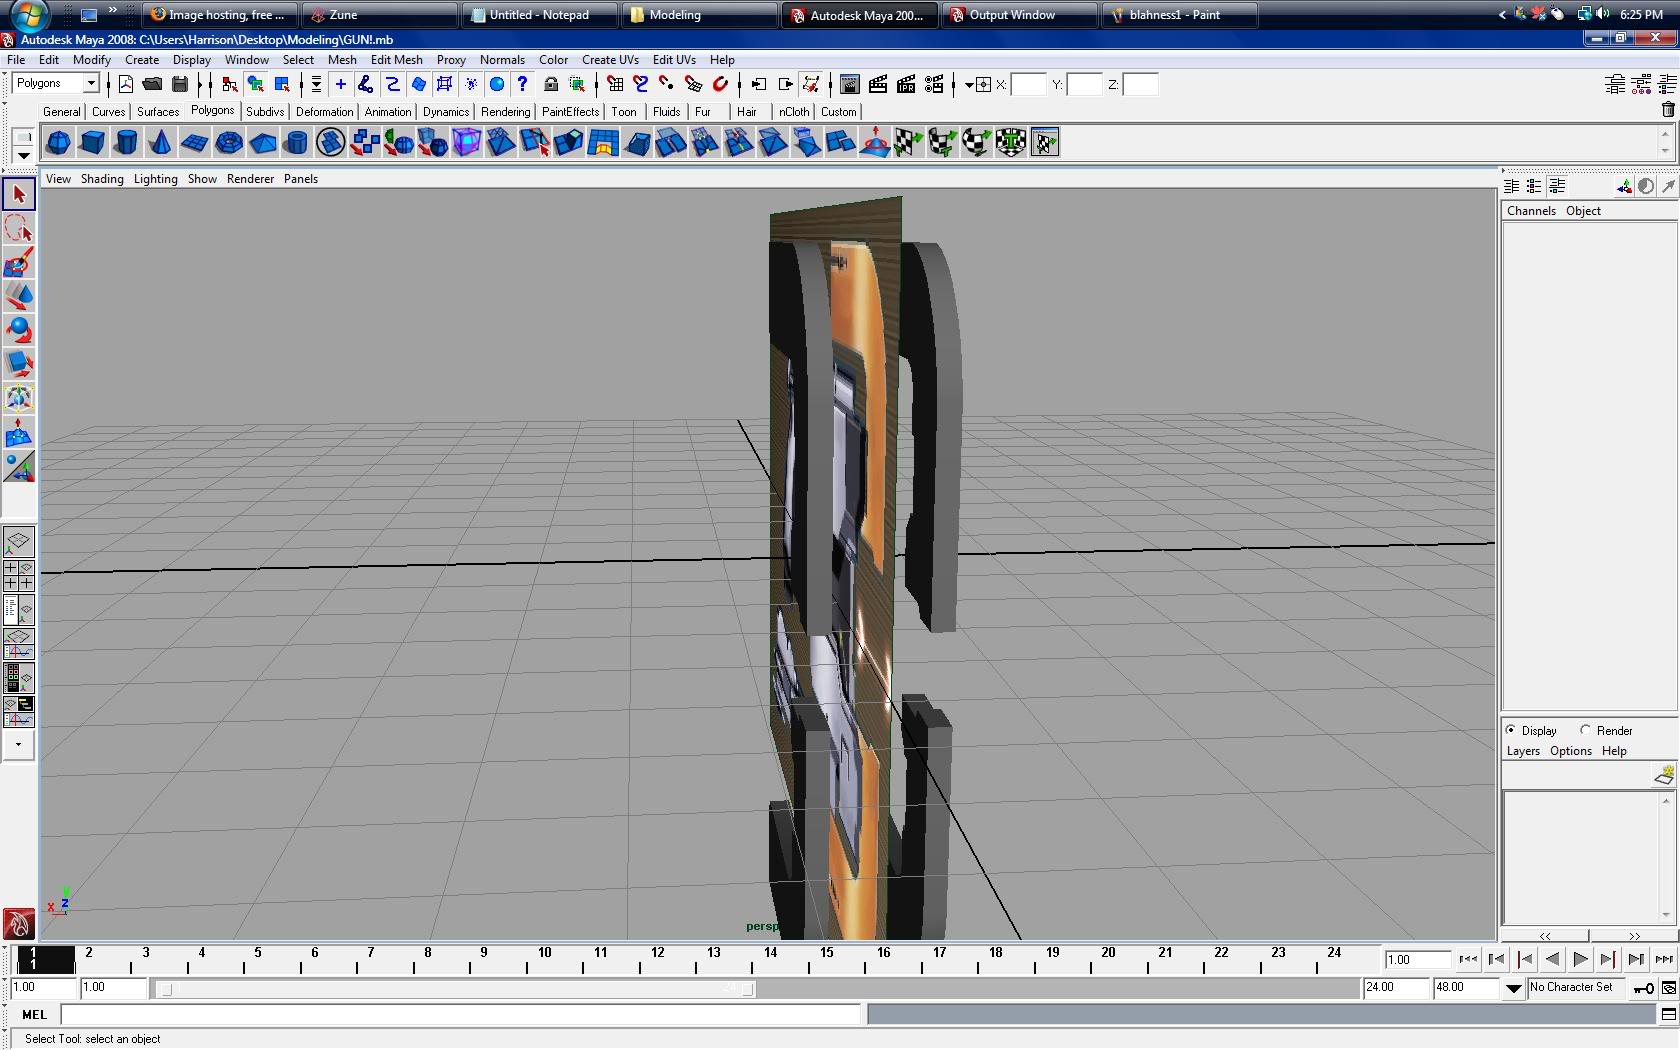Screen dimensions: 1680x1050
Task: Create a polygon cylinder from shelf
Action: click(x=126, y=143)
